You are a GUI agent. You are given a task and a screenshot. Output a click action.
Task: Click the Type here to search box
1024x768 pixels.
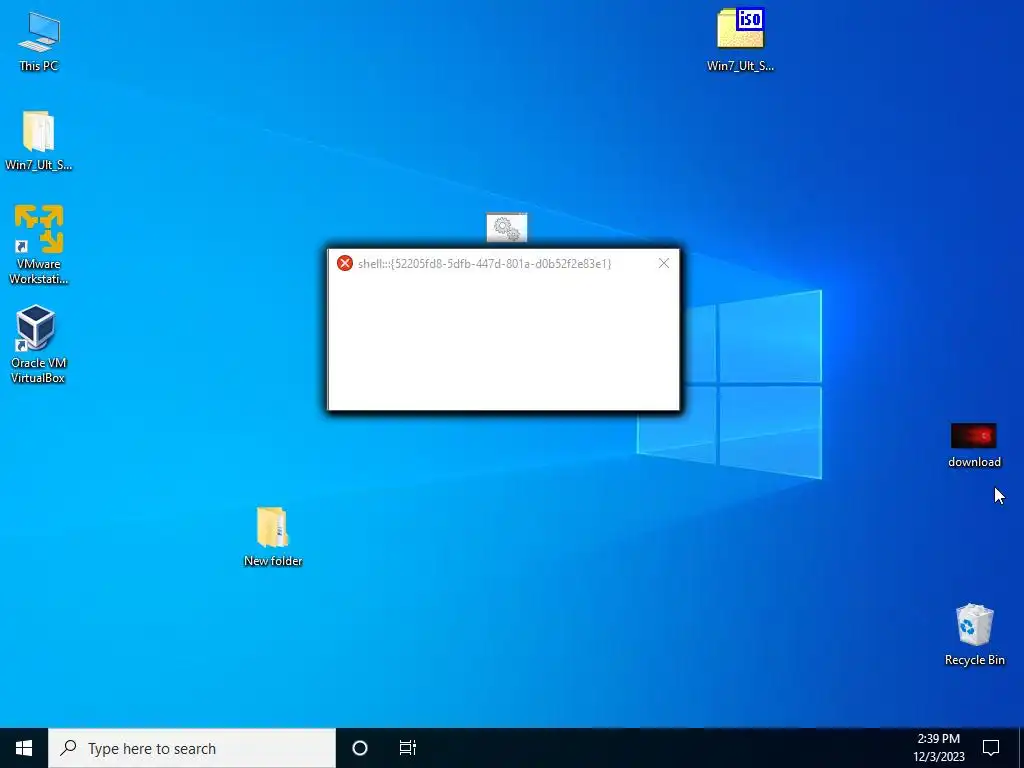coord(192,748)
